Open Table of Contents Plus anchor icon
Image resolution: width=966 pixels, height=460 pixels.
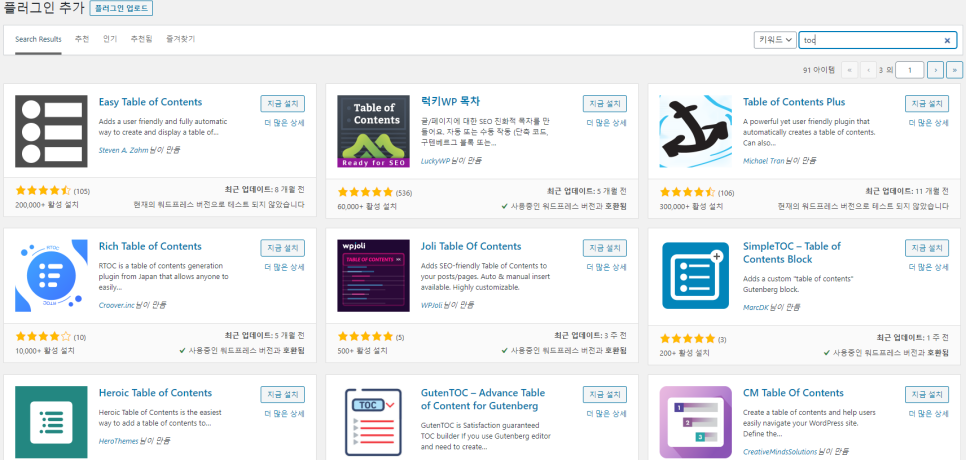click(696, 131)
